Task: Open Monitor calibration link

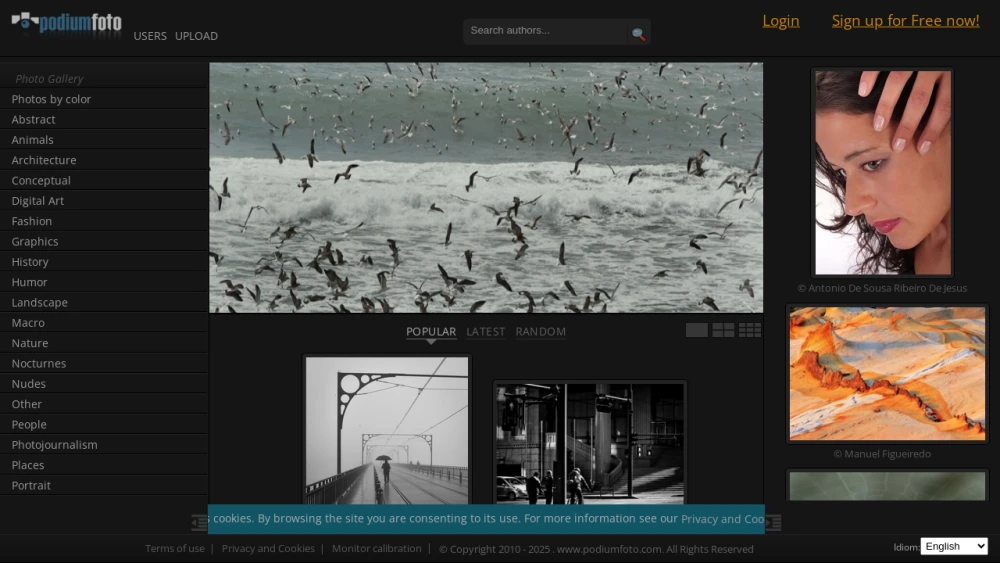Action: tap(376, 548)
